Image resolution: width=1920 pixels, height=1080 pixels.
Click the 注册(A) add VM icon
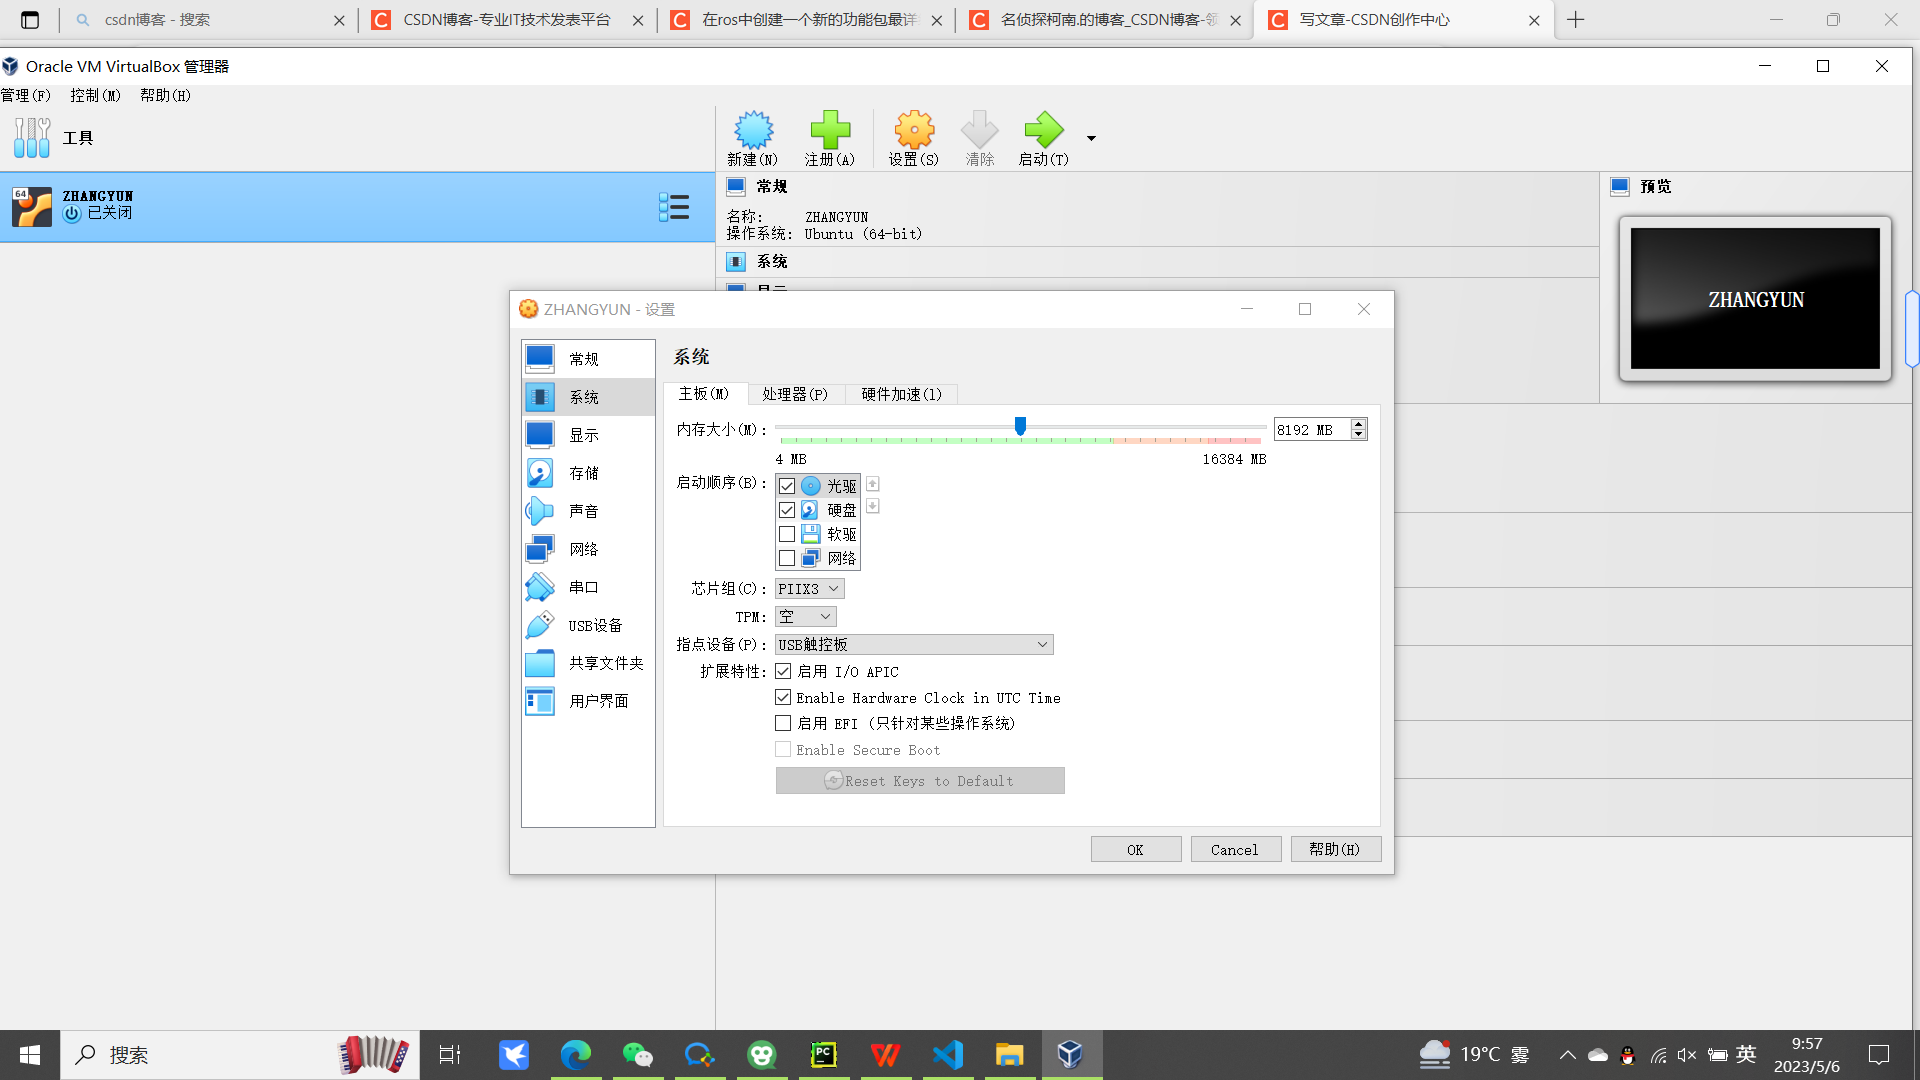(x=830, y=138)
